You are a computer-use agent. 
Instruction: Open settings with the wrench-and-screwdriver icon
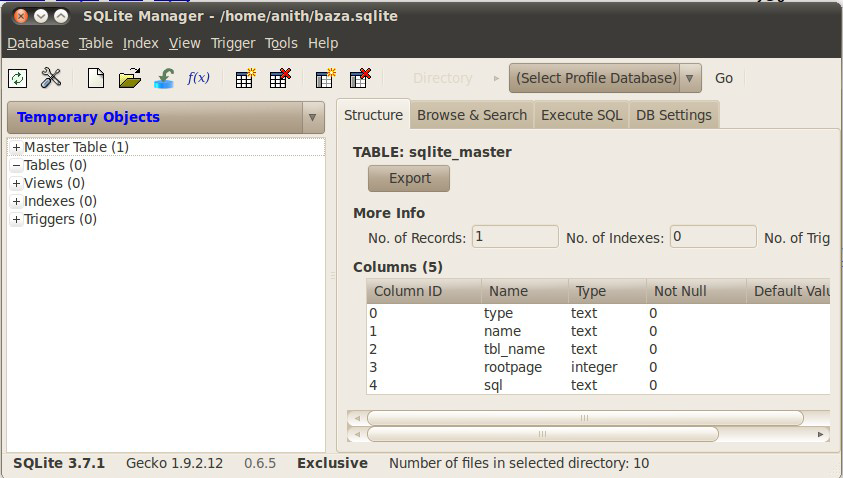pyautogui.click(x=51, y=78)
